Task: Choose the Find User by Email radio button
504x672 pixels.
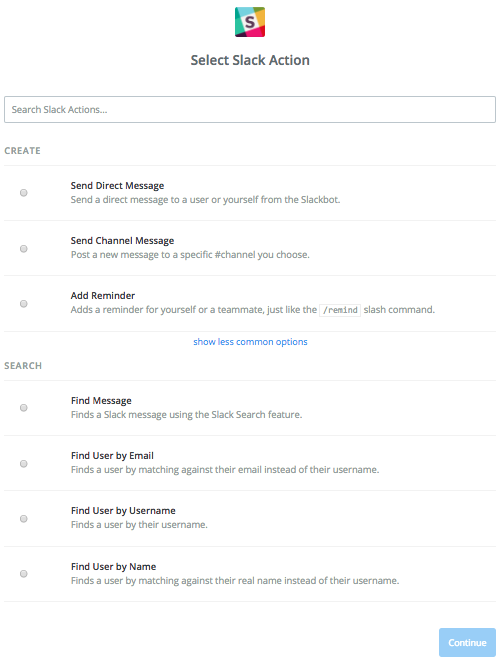Action: pos(24,464)
